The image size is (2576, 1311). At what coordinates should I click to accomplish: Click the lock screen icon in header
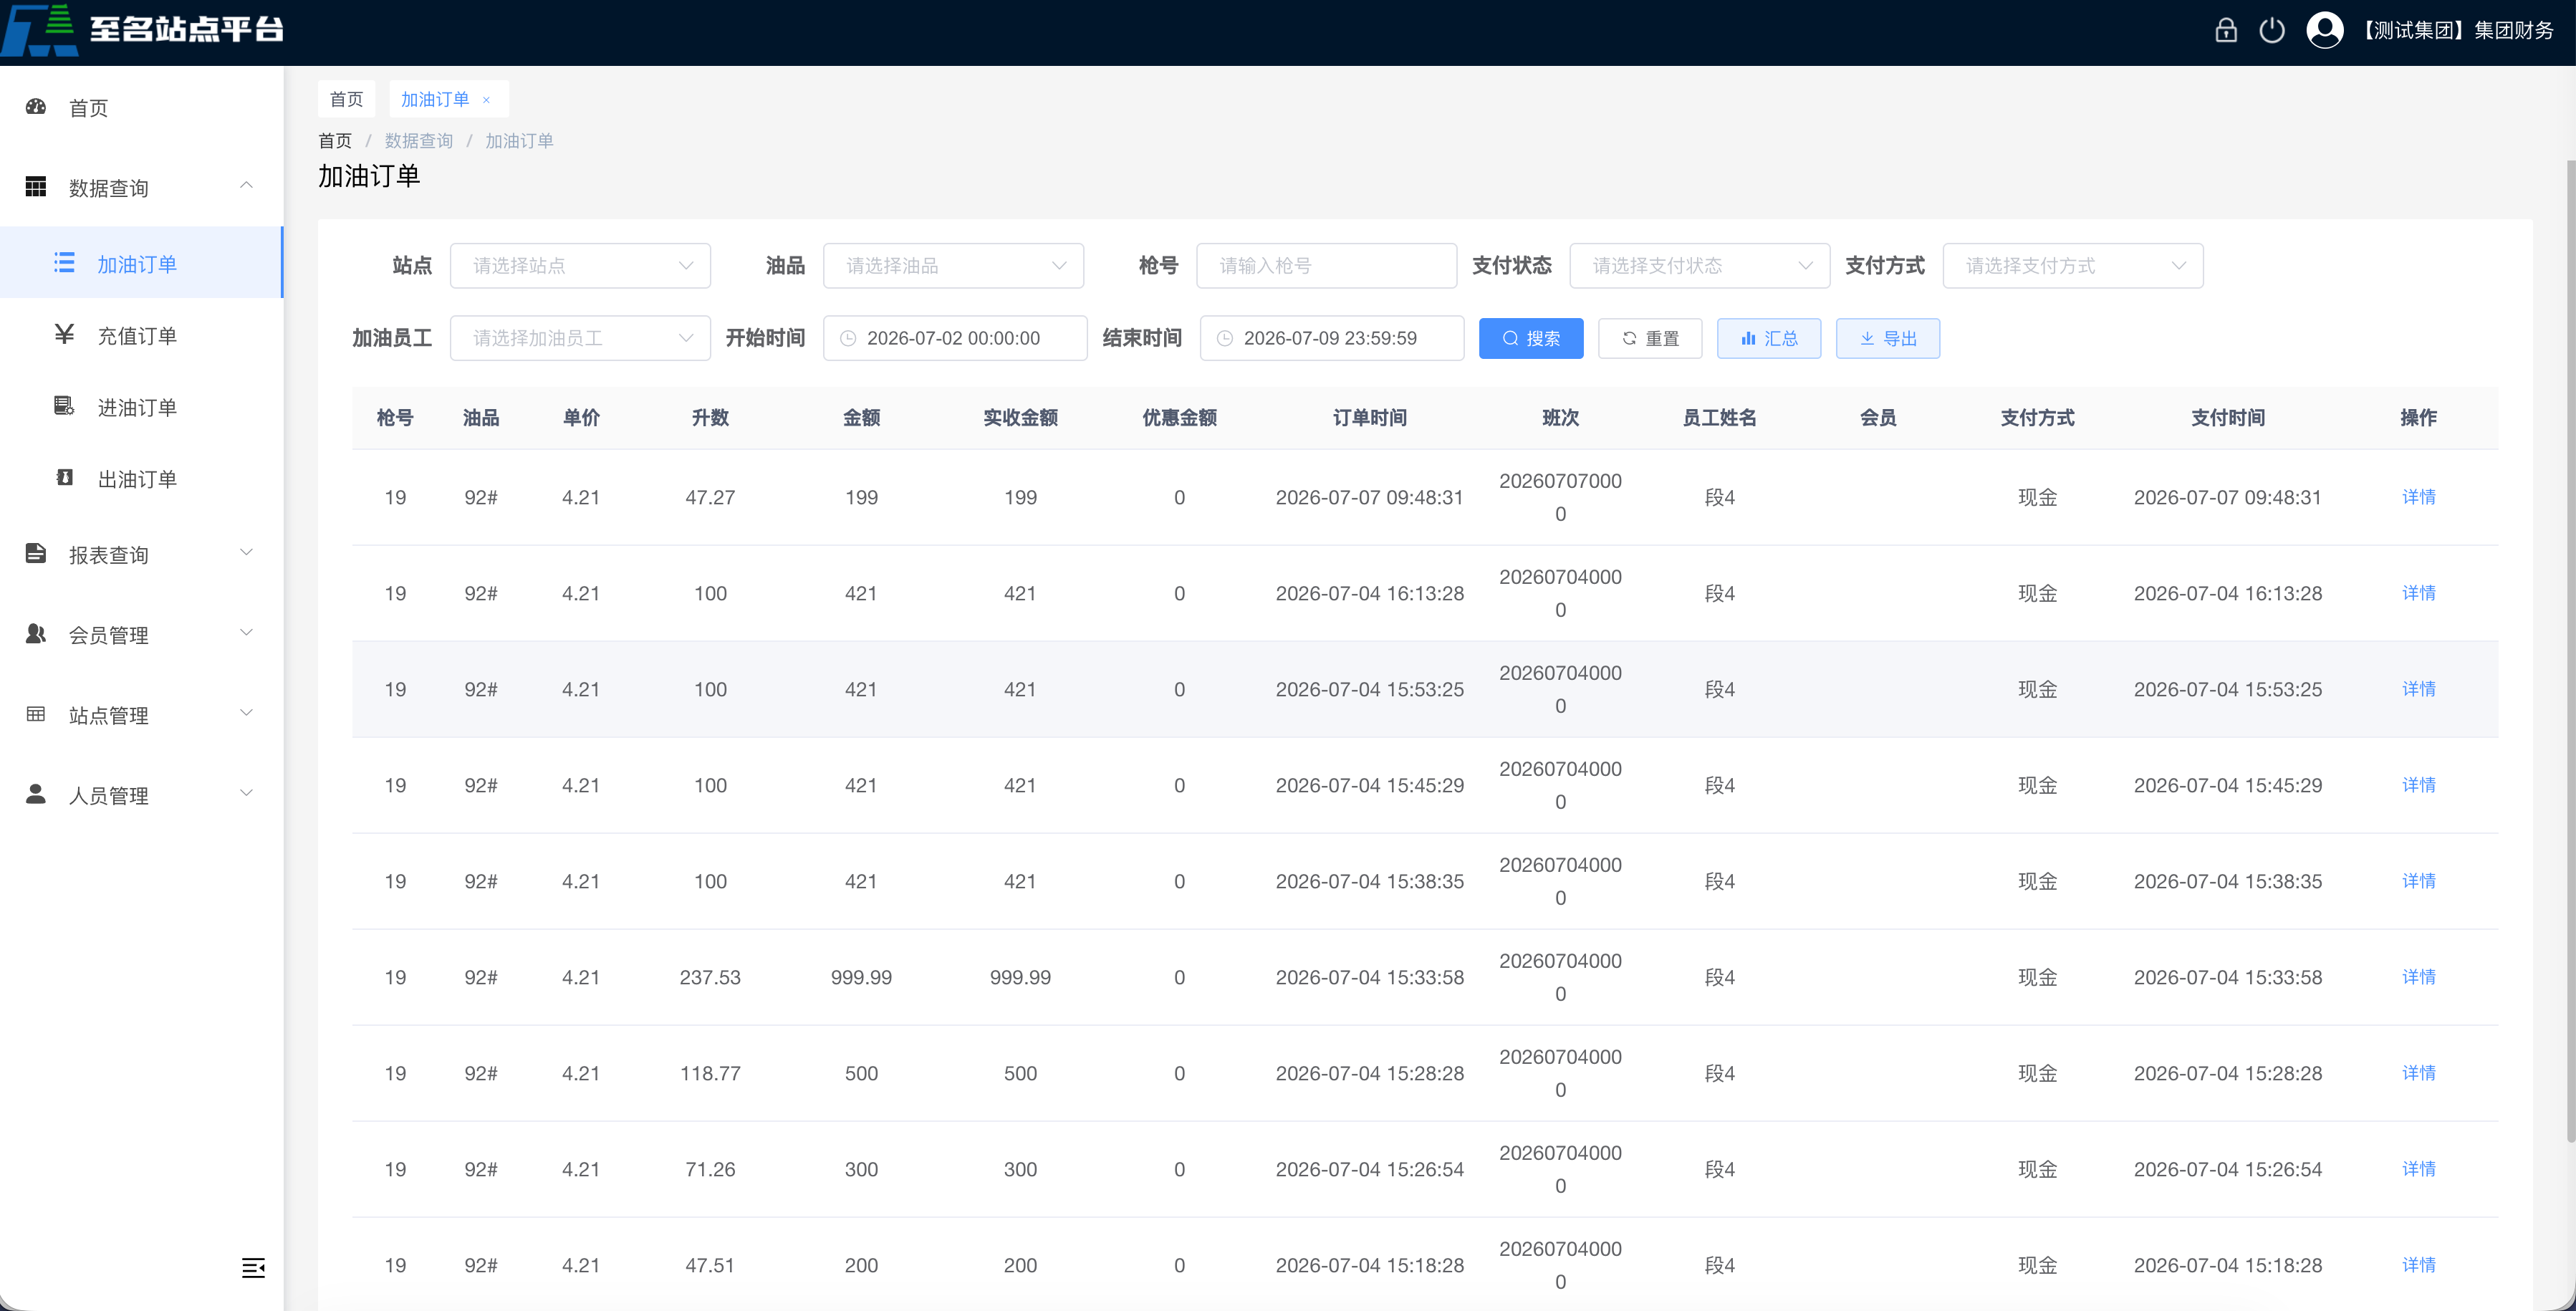[x=2225, y=30]
